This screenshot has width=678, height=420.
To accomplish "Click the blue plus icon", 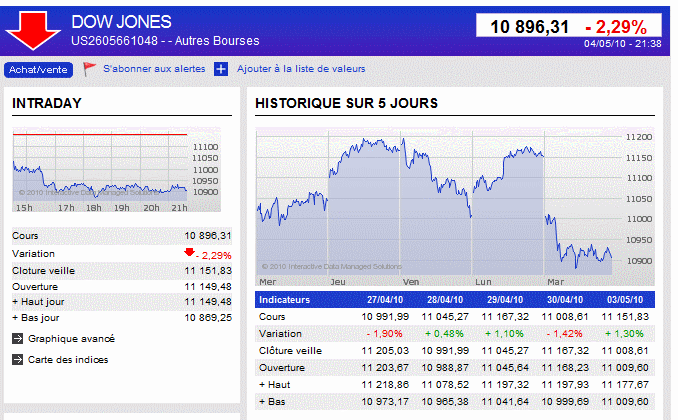I will point(221,69).
